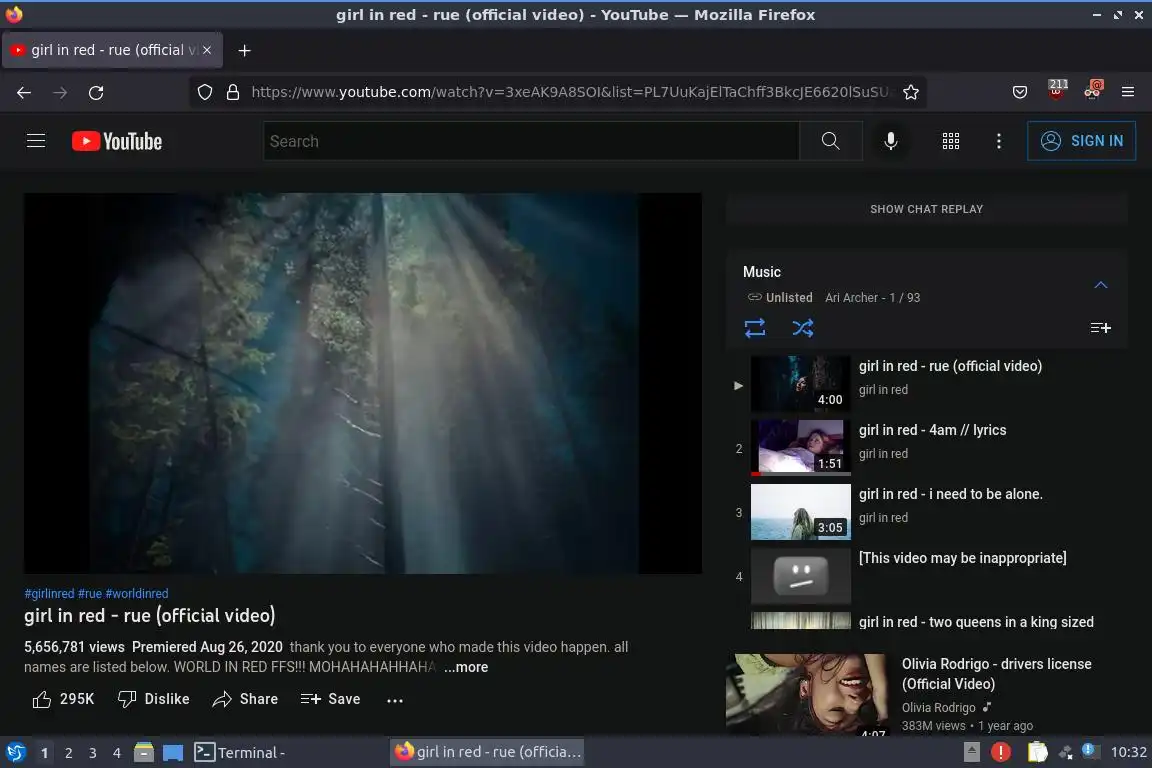This screenshot has width=1152, height=768.
Task: Expand description with ...more
Action: 466,667
